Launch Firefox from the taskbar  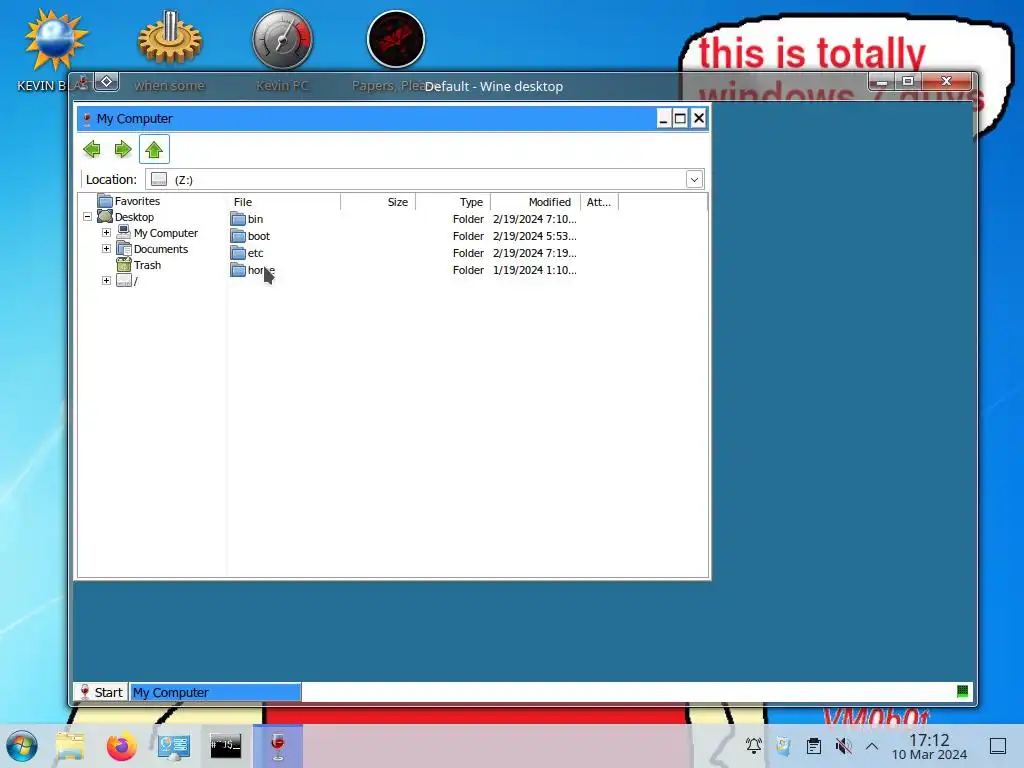tap(121, 746)
